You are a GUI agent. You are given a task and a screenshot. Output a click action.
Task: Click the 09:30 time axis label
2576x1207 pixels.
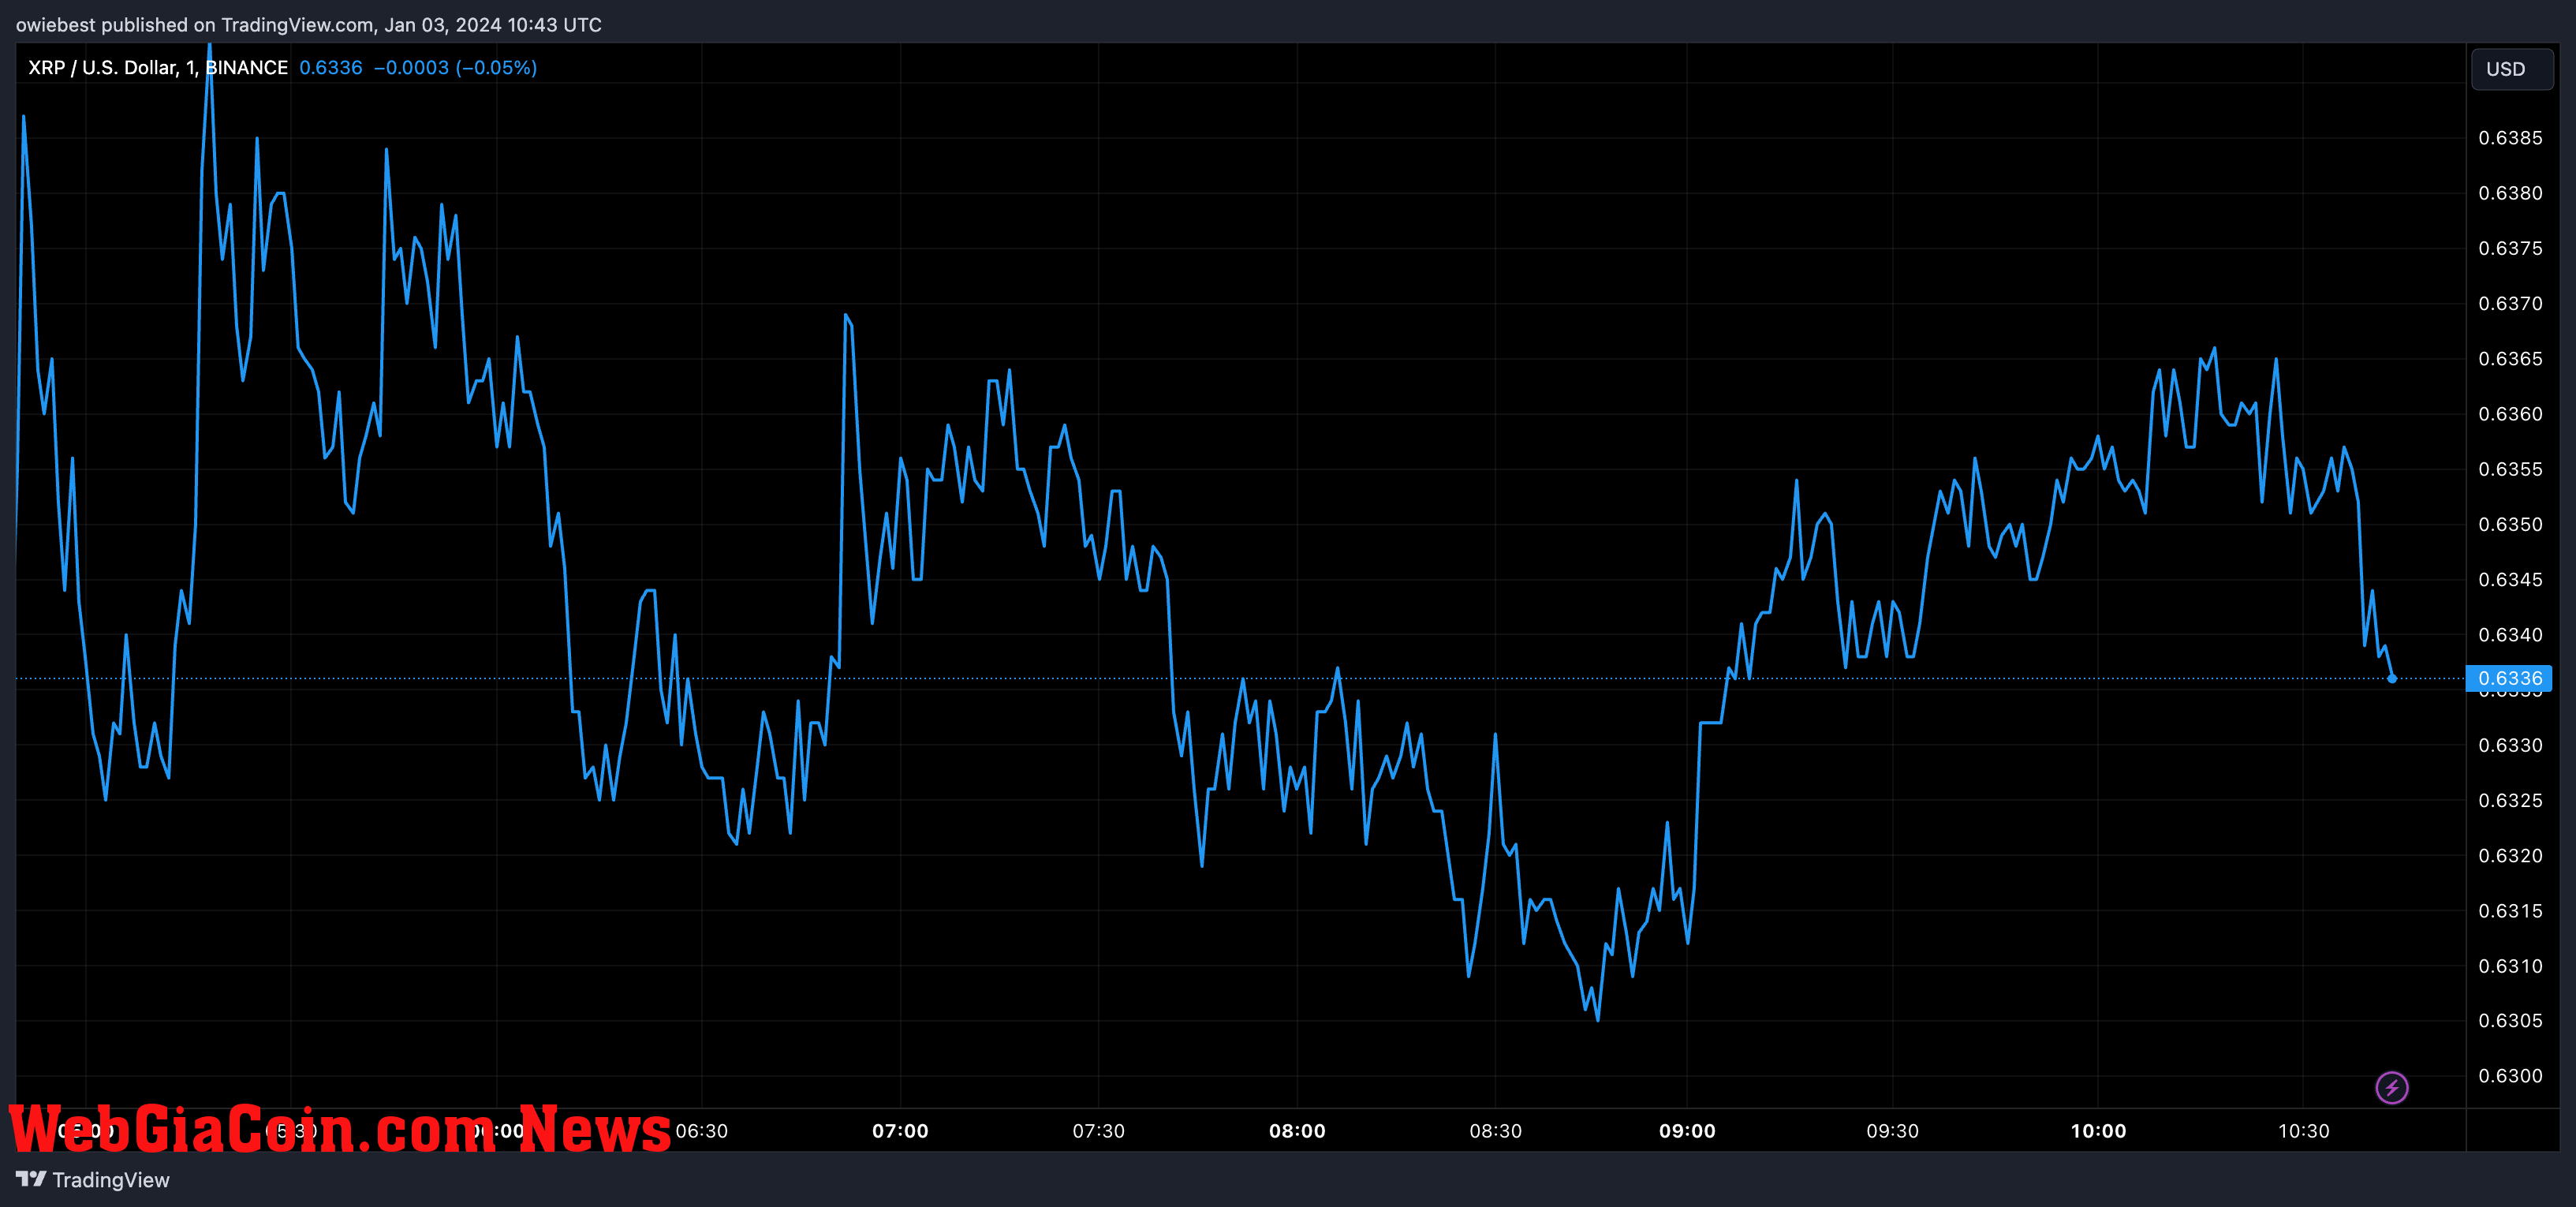coord(1892,1131)
